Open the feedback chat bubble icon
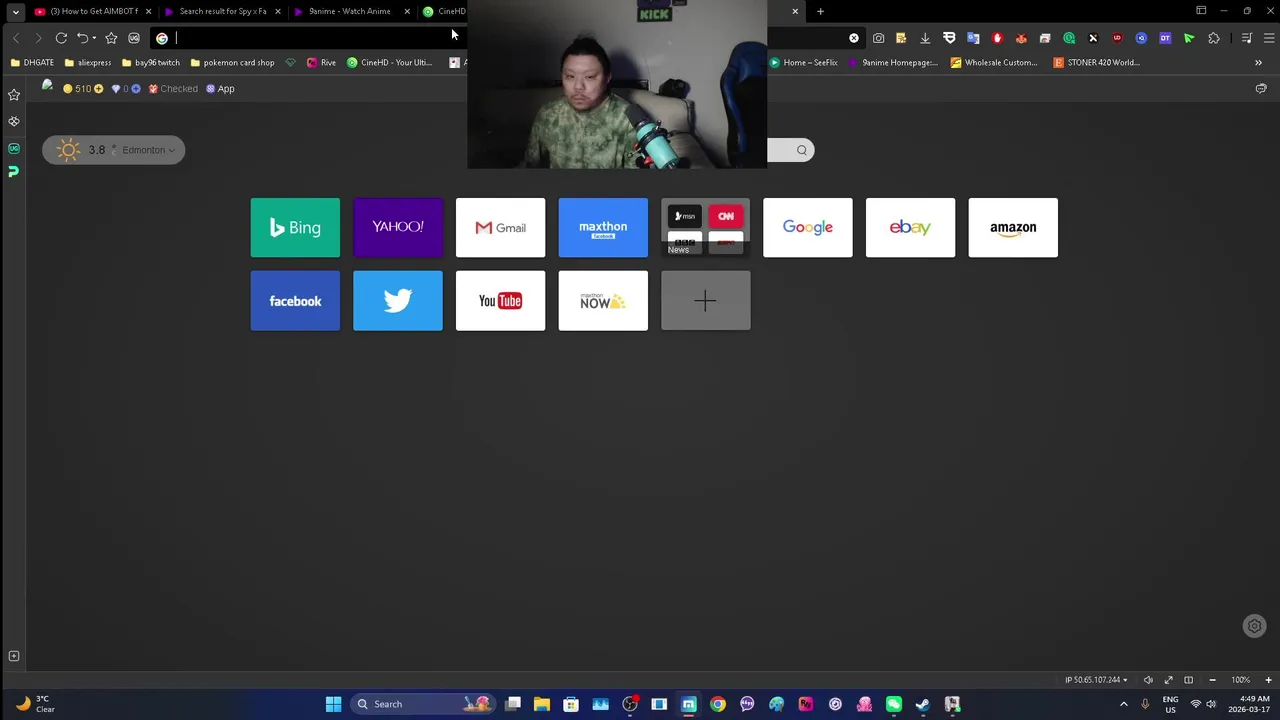1280x720 pixels. [1261, 89]
